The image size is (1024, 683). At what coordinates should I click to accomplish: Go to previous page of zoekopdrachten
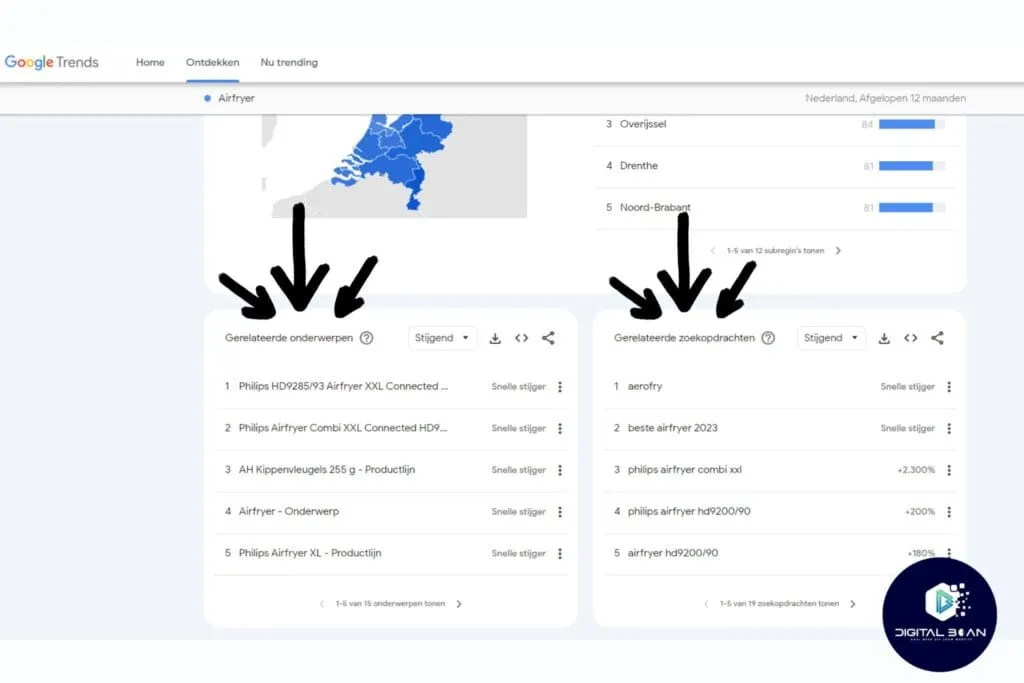[706, 604]
